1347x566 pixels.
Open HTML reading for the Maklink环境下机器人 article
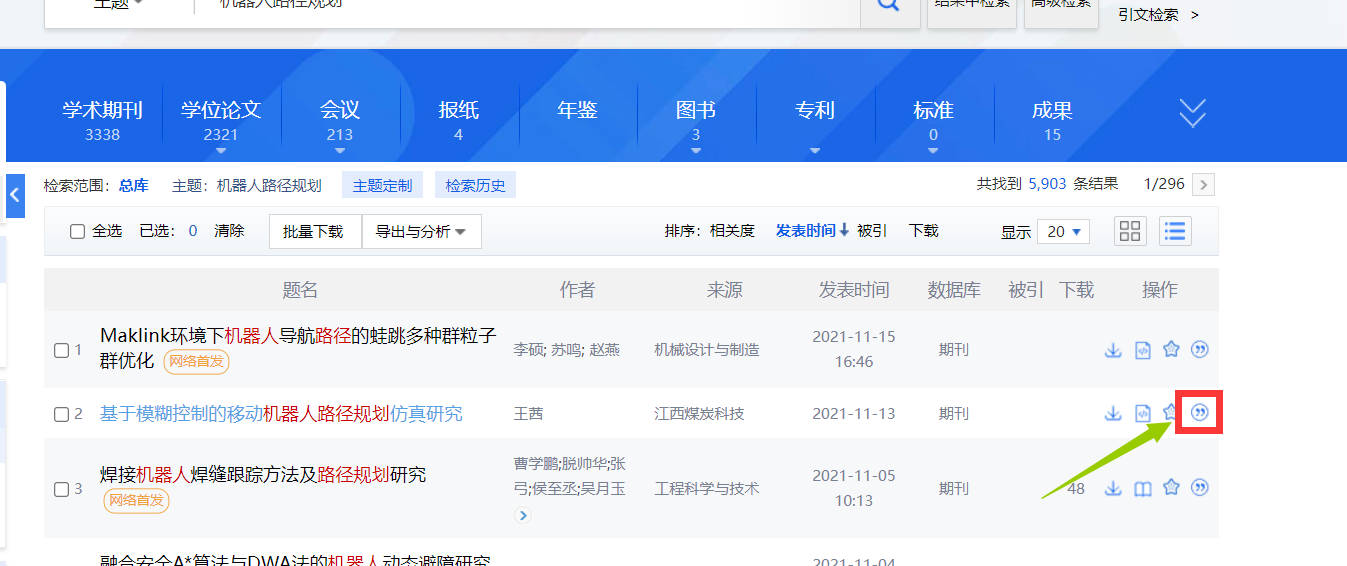(x=1143, y=350)
